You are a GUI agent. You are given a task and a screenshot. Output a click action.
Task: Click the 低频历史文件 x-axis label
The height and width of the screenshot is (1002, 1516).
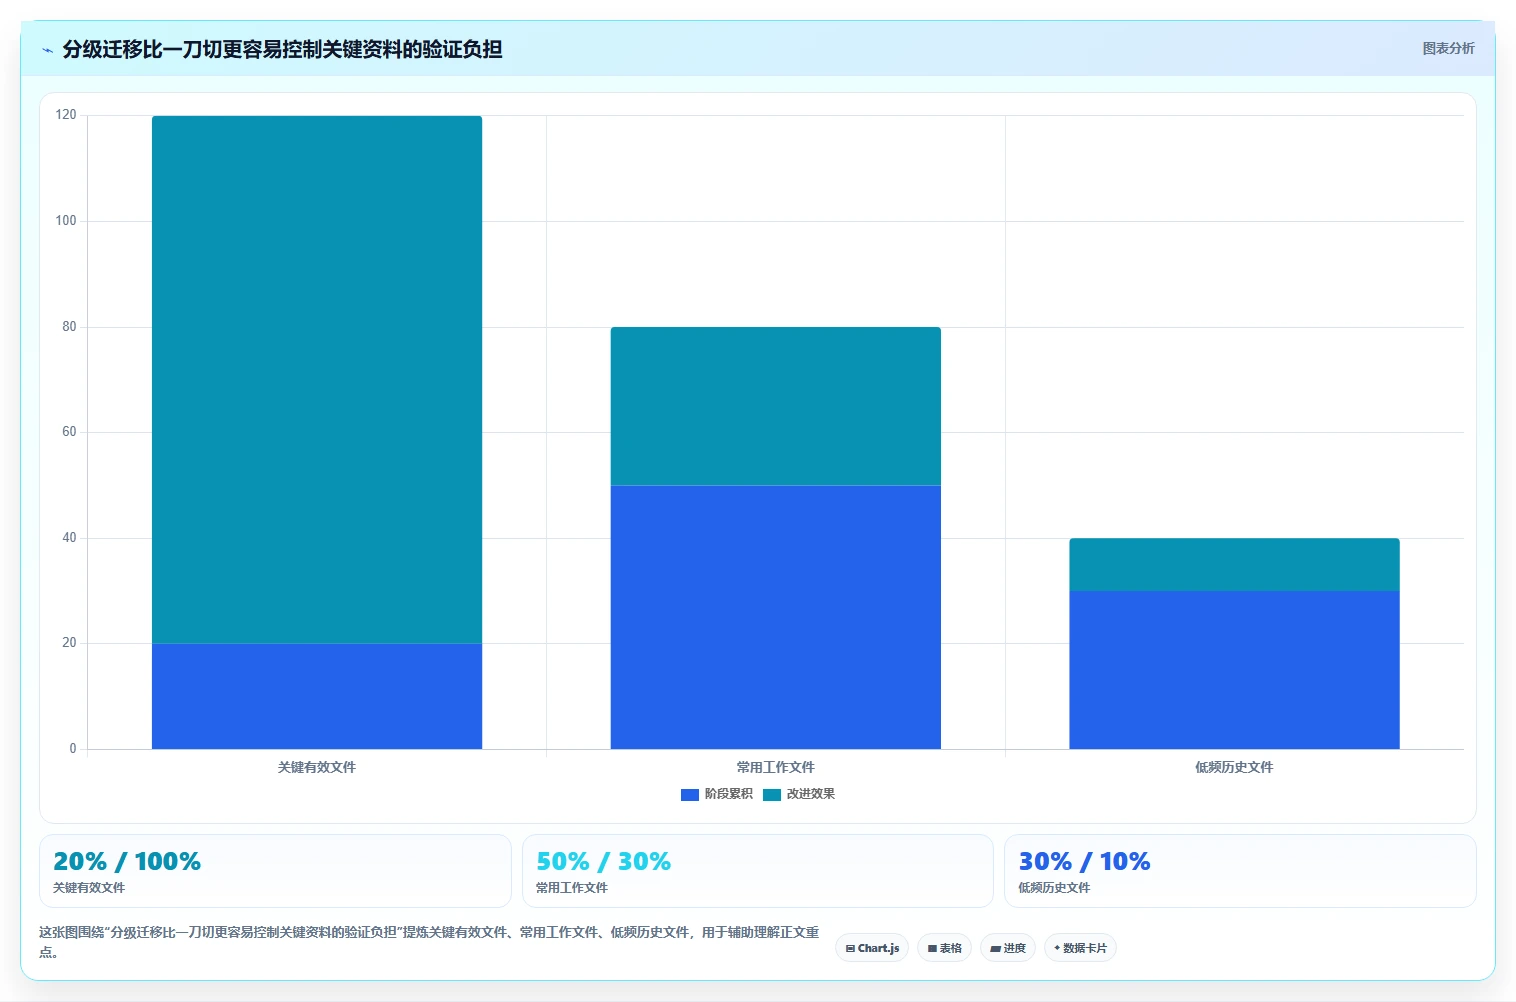(1234, 767)
